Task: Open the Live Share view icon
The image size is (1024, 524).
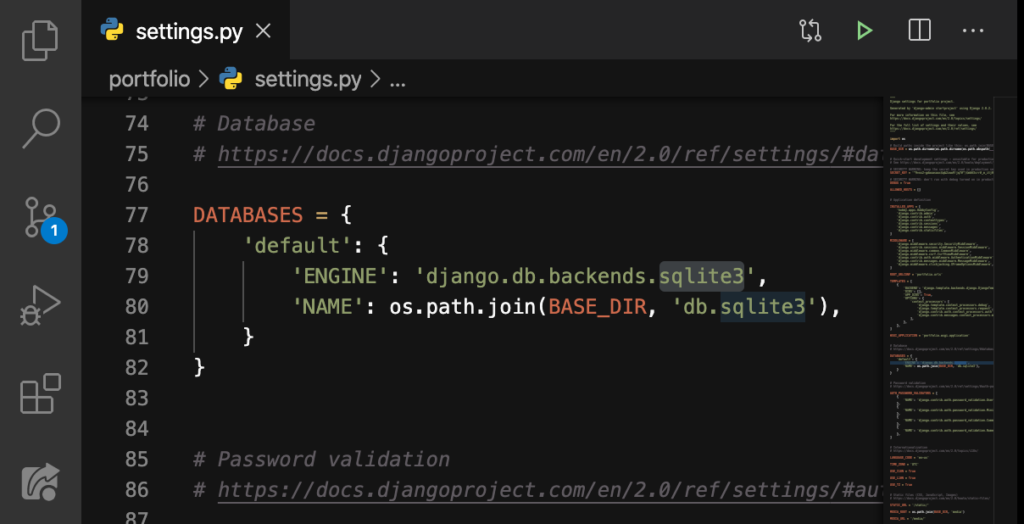Action: pyautogui.click(x=40, y=482)
